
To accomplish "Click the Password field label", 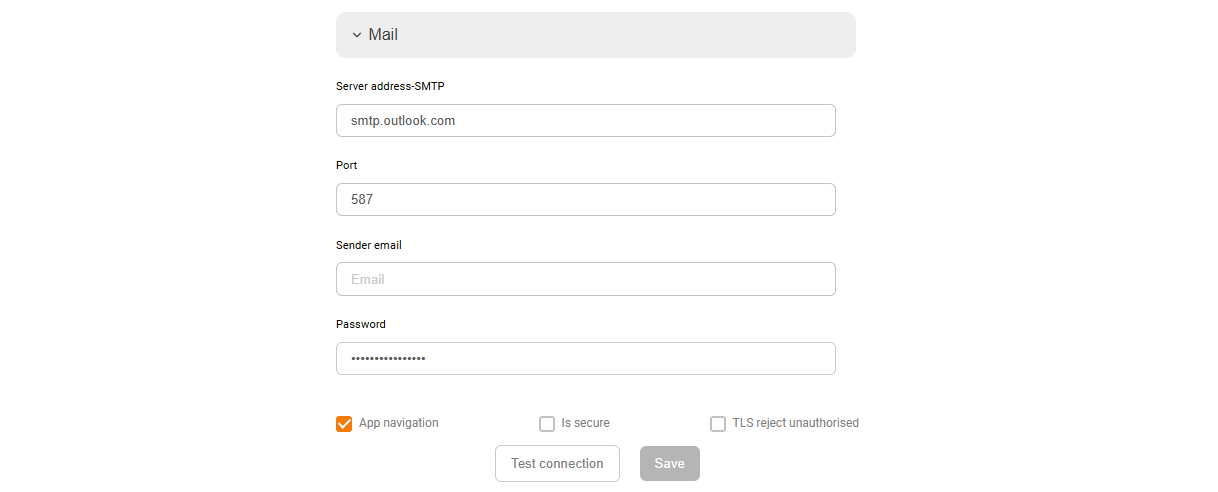I will coord(361,324).
